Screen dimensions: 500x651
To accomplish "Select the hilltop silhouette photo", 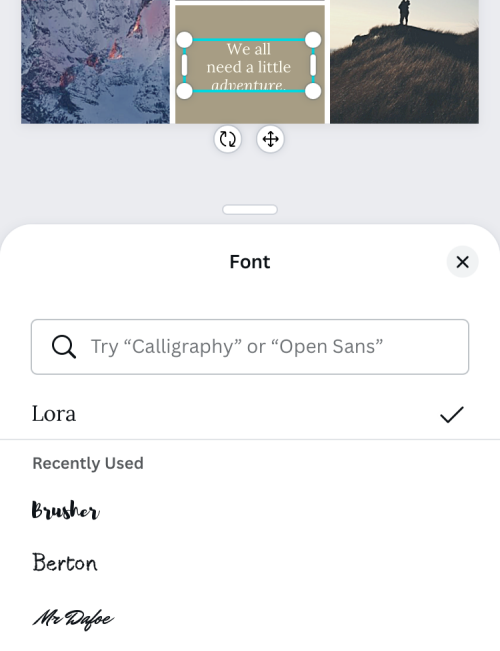I will tap(404, 61).
